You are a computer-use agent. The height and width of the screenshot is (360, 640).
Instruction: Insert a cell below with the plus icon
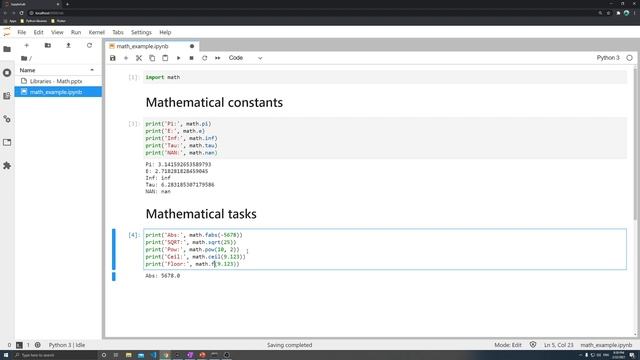coord(126,58)
